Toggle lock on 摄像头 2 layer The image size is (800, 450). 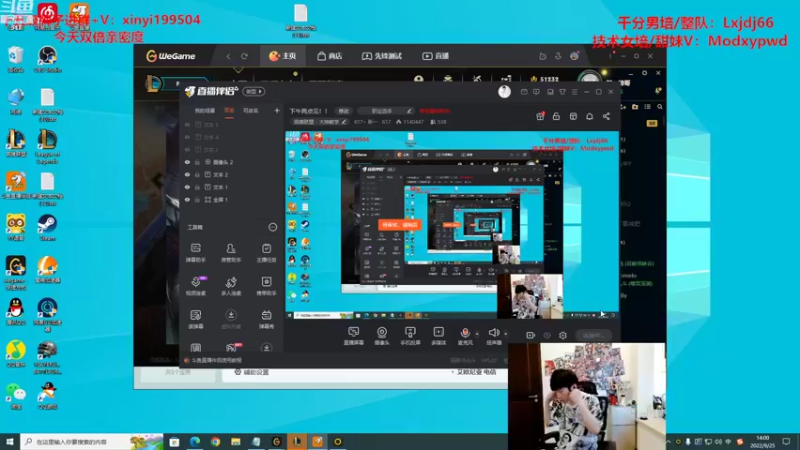[x=197, y=162]
